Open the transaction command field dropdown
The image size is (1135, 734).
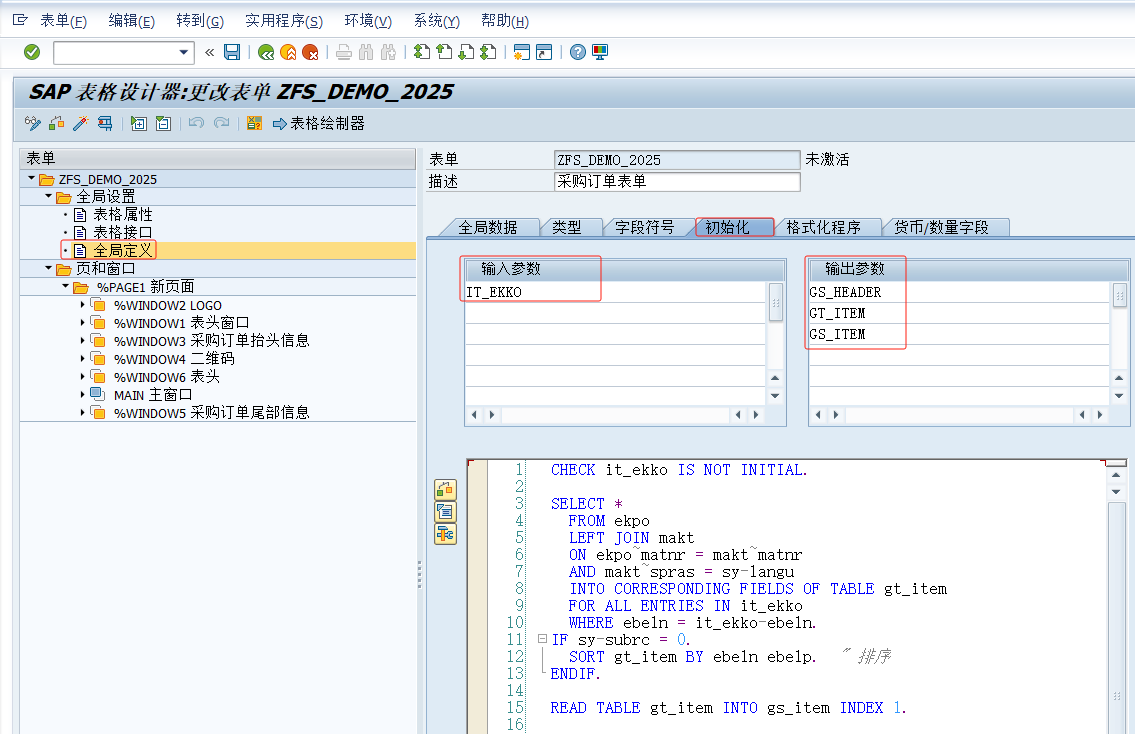click(184, 52)
